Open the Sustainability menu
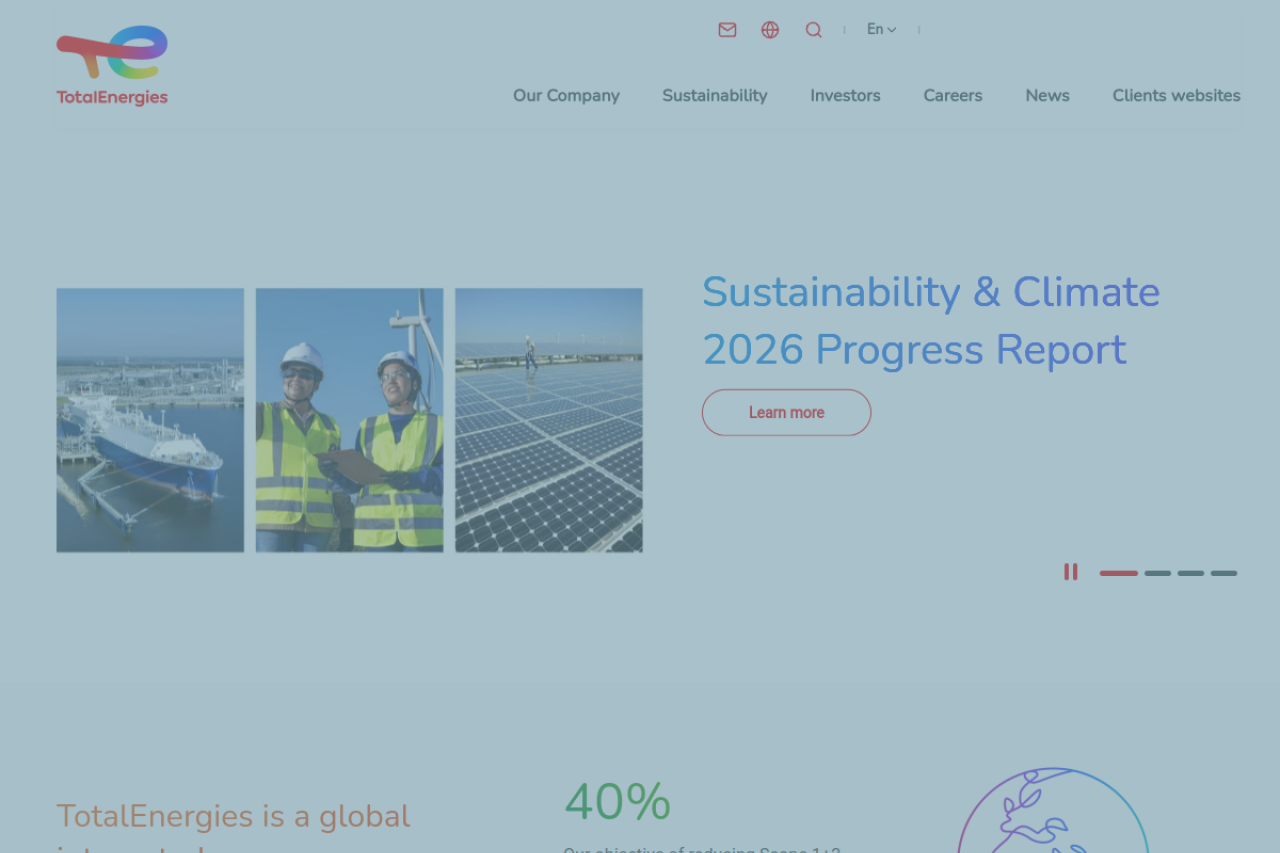1280x853 pixels. click(x=714, y=96)
